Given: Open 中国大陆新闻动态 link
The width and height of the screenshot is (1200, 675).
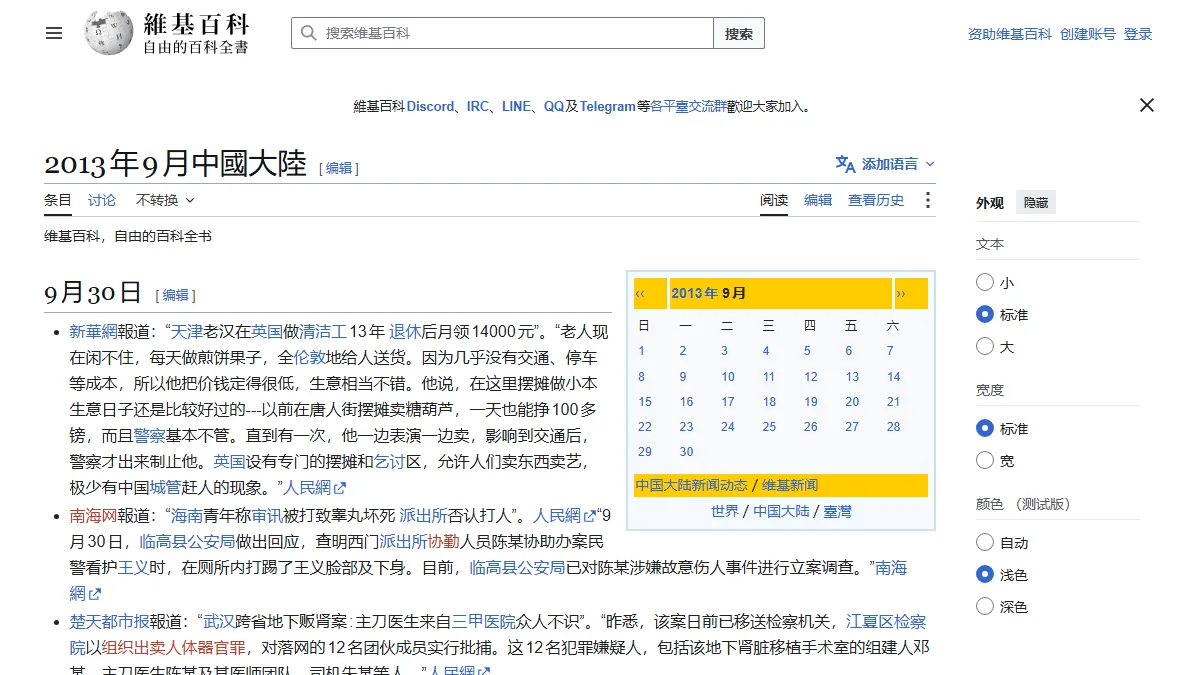Looking at the screenshot, I should pyautogui.click(x=692, y=485).
